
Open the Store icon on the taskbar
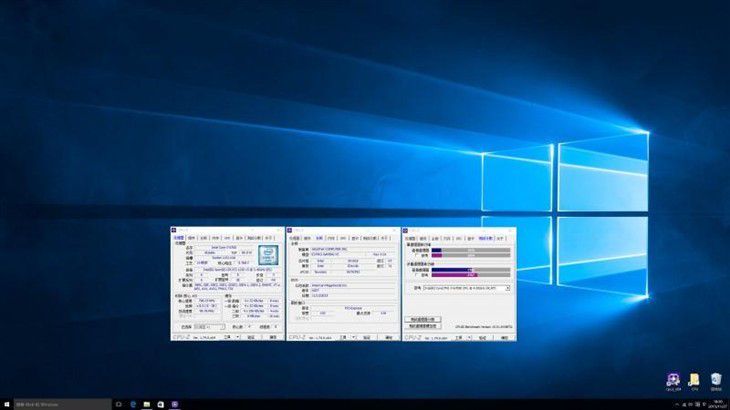click(x=161, y=404)
